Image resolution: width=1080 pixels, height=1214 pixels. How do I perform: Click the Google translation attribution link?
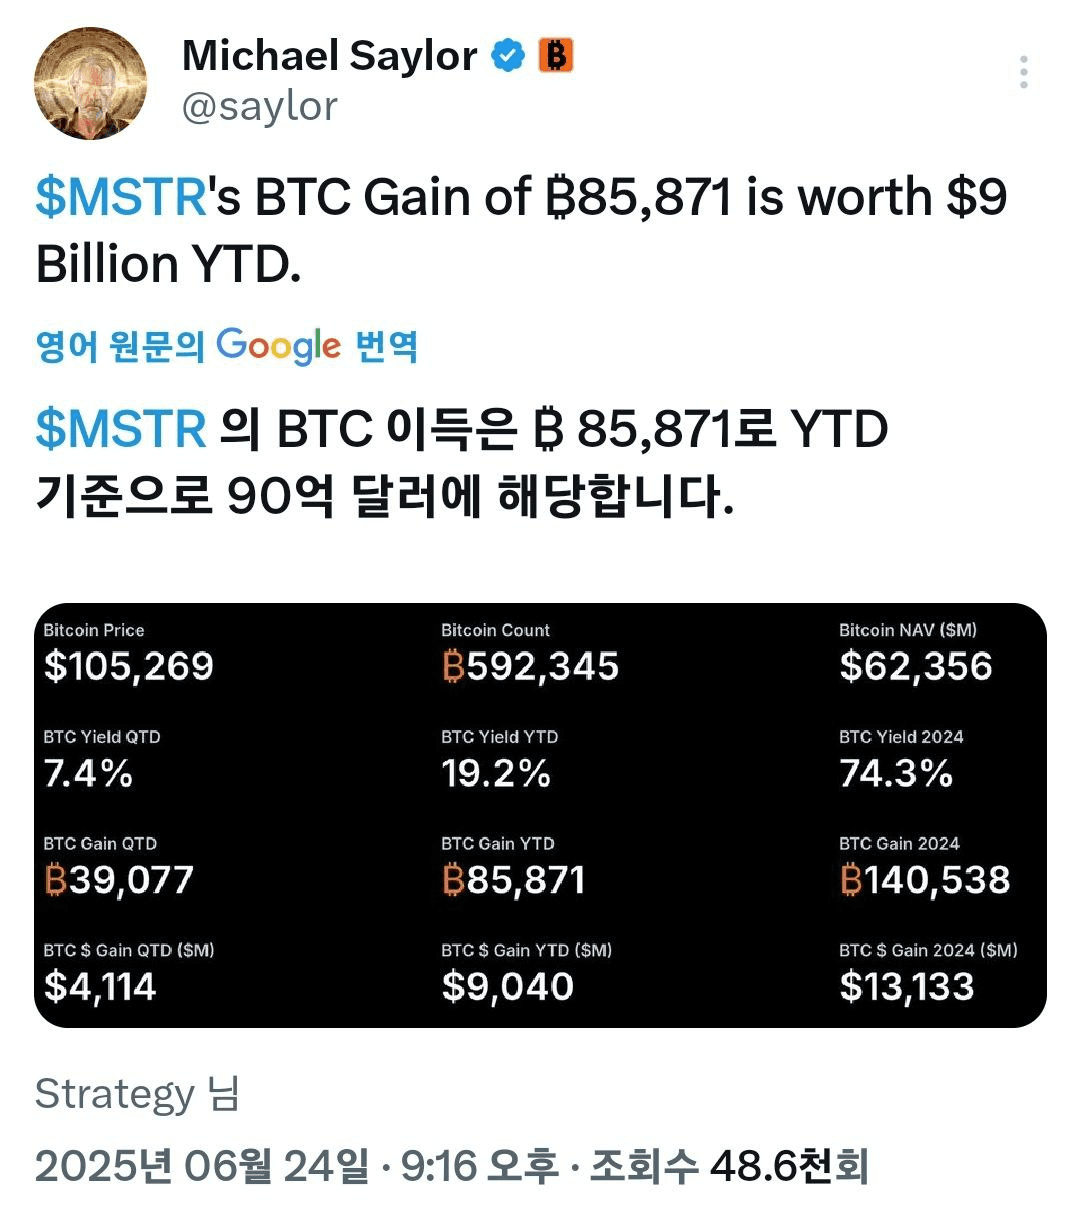[x=227, y=346]
